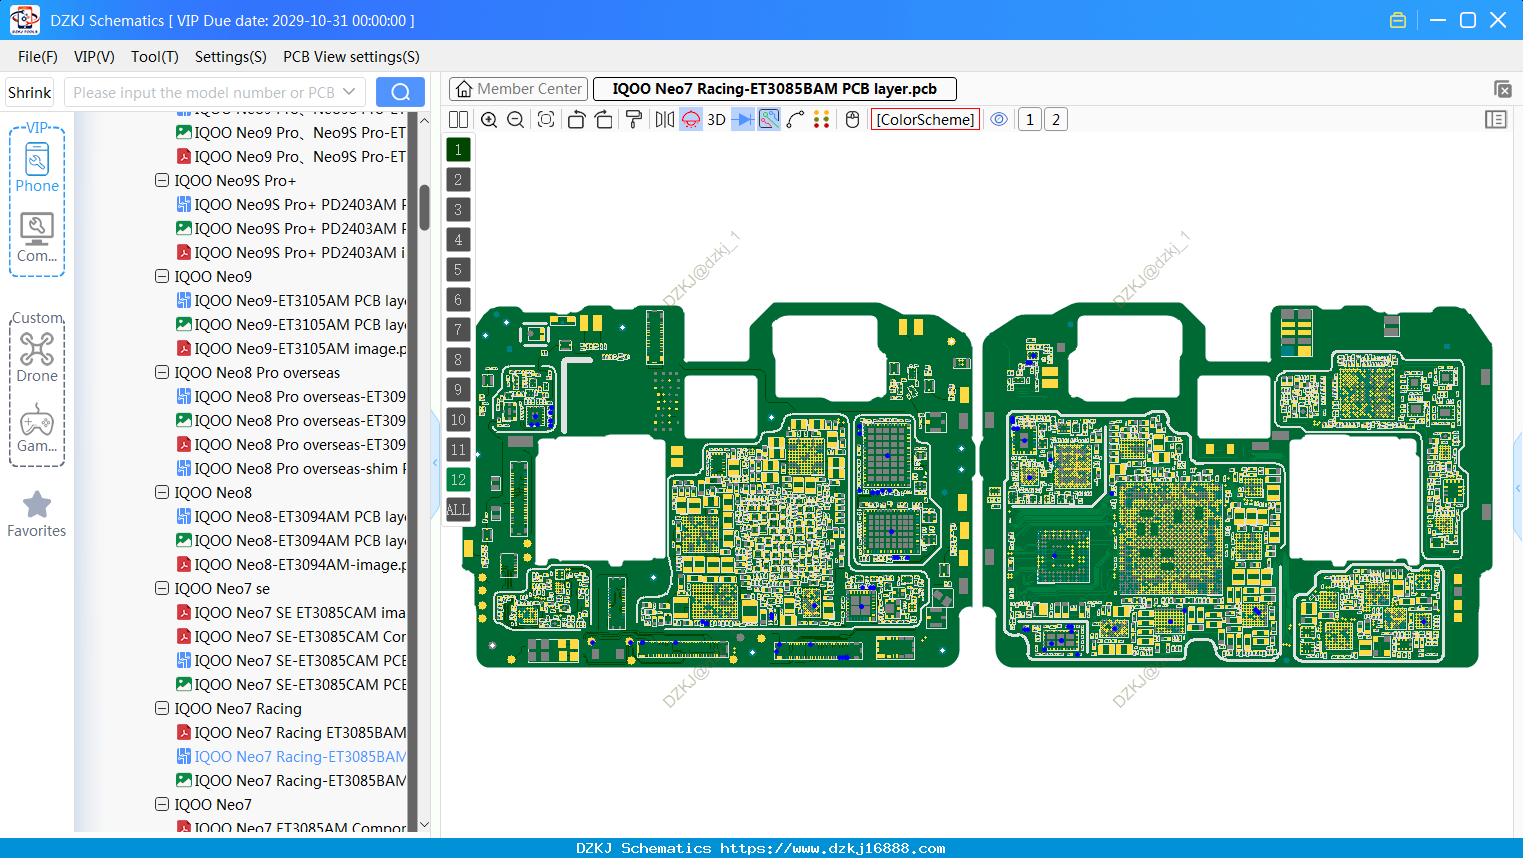Click the left PCB board view
The height and width of the screenshot is (858, 1523).
(x=718, y=485)
